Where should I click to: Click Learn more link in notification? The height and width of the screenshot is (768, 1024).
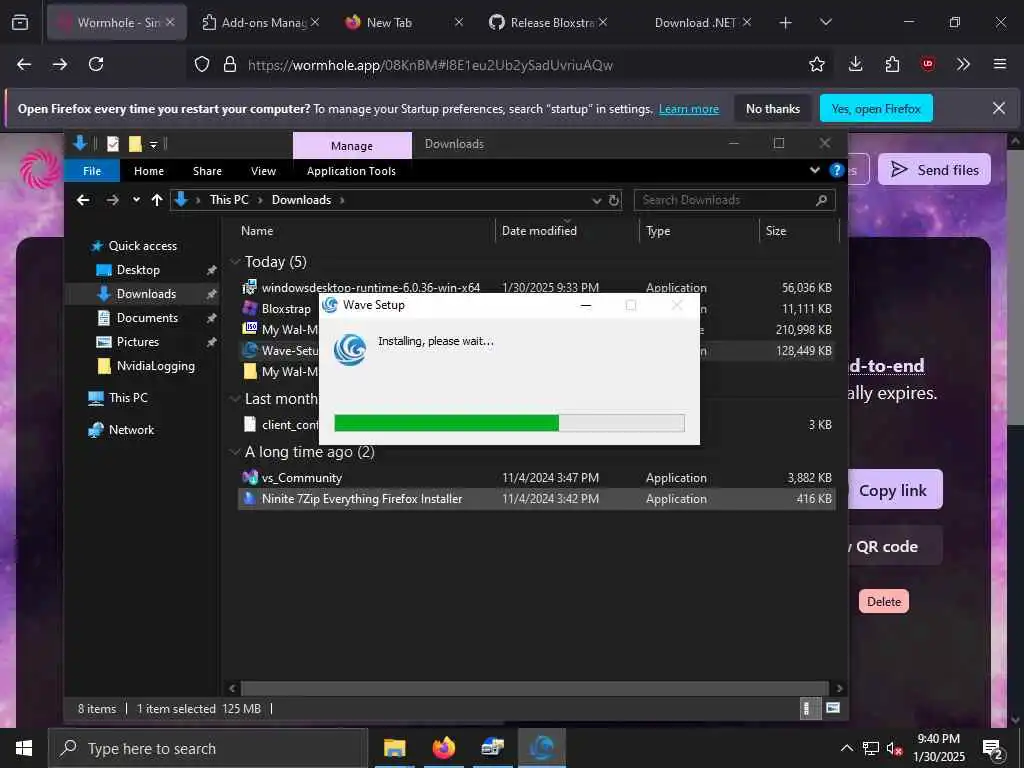[689, 109]
